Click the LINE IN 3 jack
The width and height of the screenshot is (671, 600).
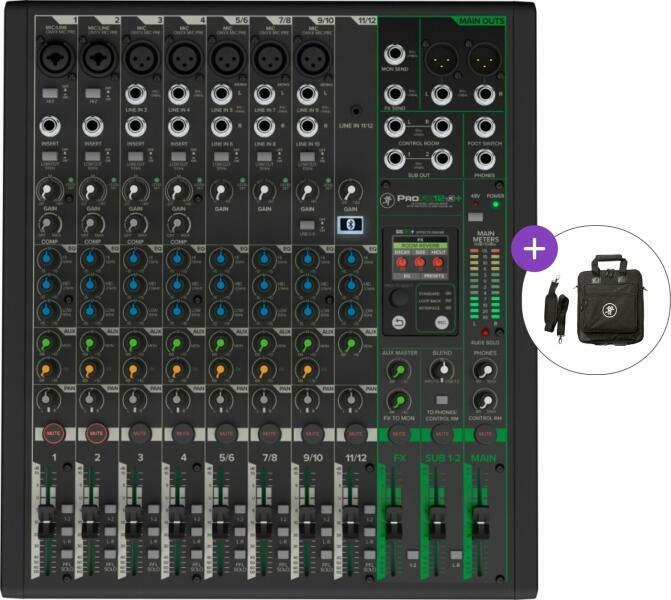[x=136, y=94]
